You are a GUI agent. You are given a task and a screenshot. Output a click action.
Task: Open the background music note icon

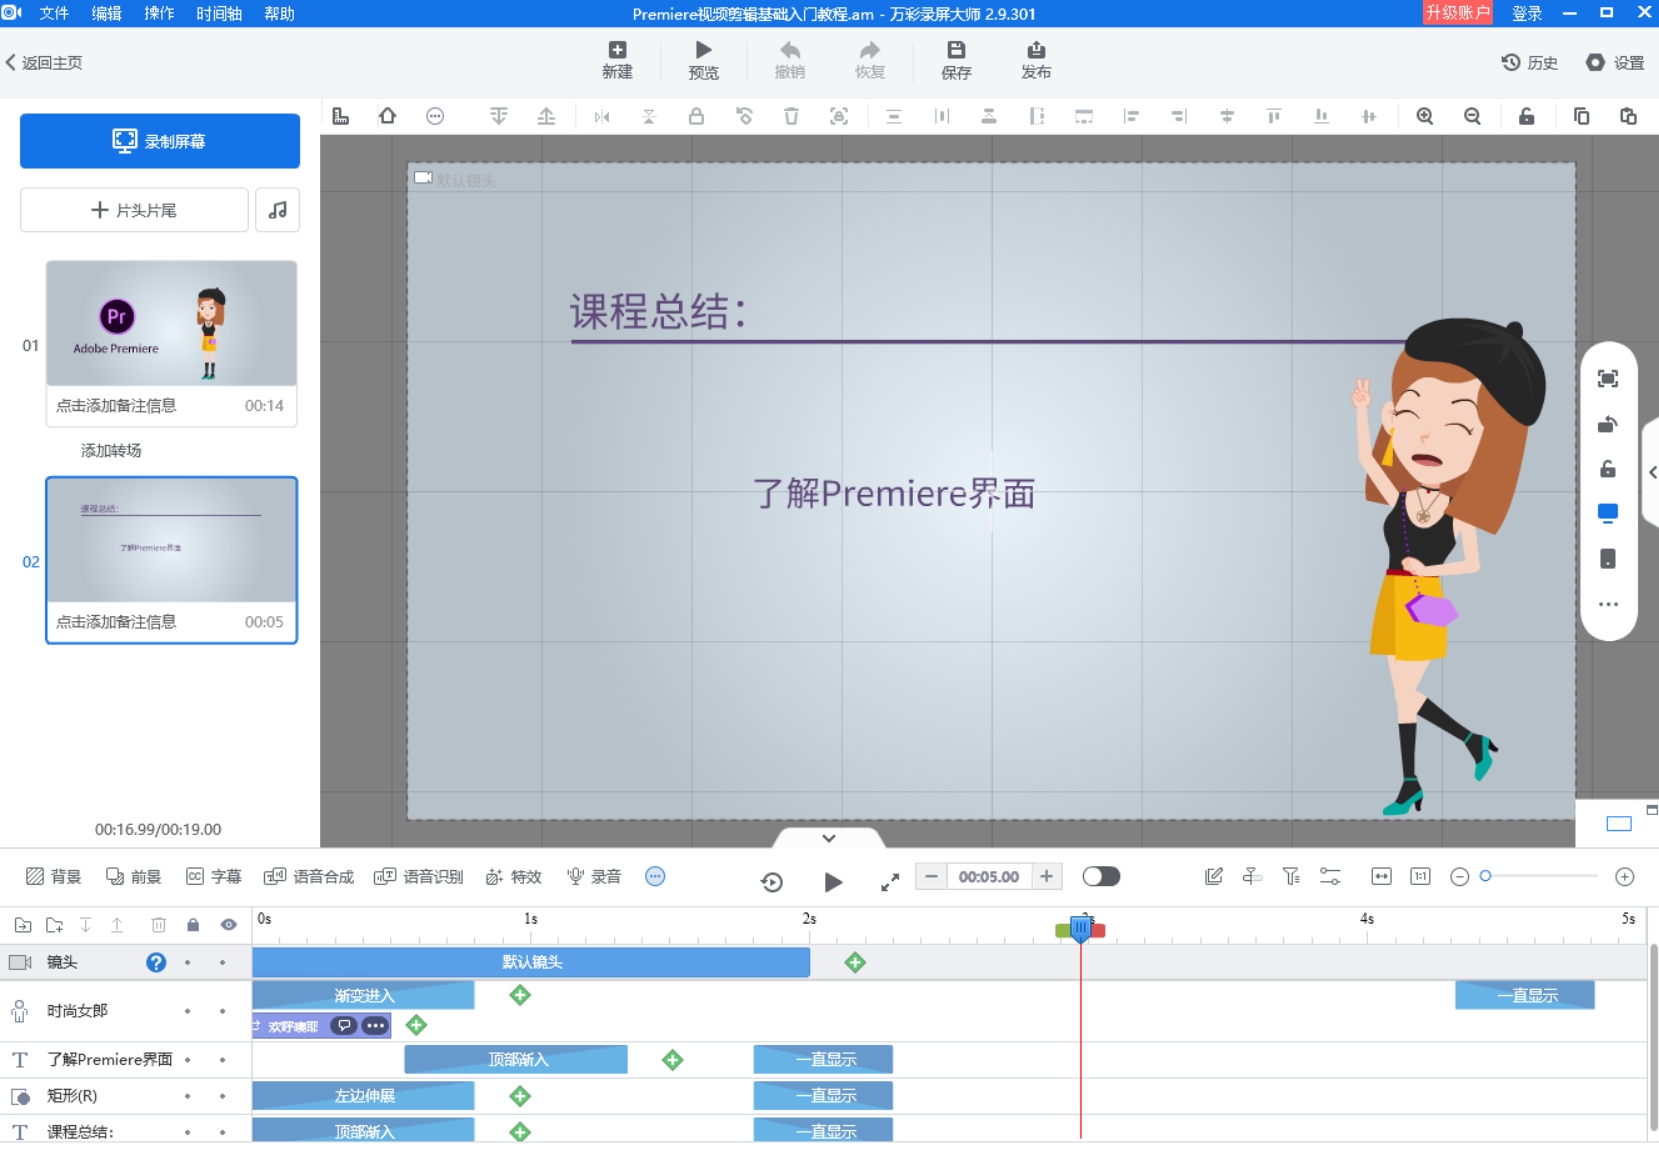[x=278, y=210]
